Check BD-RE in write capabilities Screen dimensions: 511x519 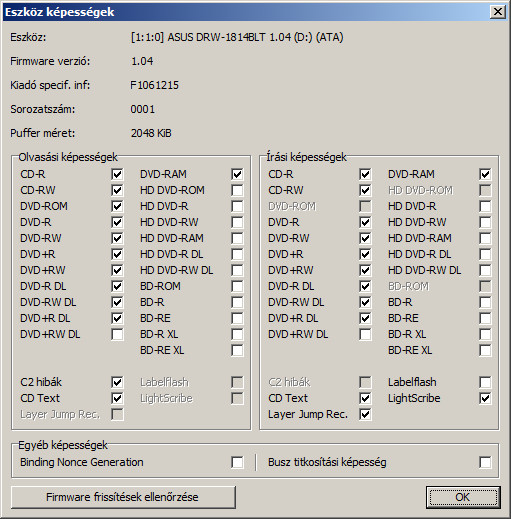(x=485, y=318)
